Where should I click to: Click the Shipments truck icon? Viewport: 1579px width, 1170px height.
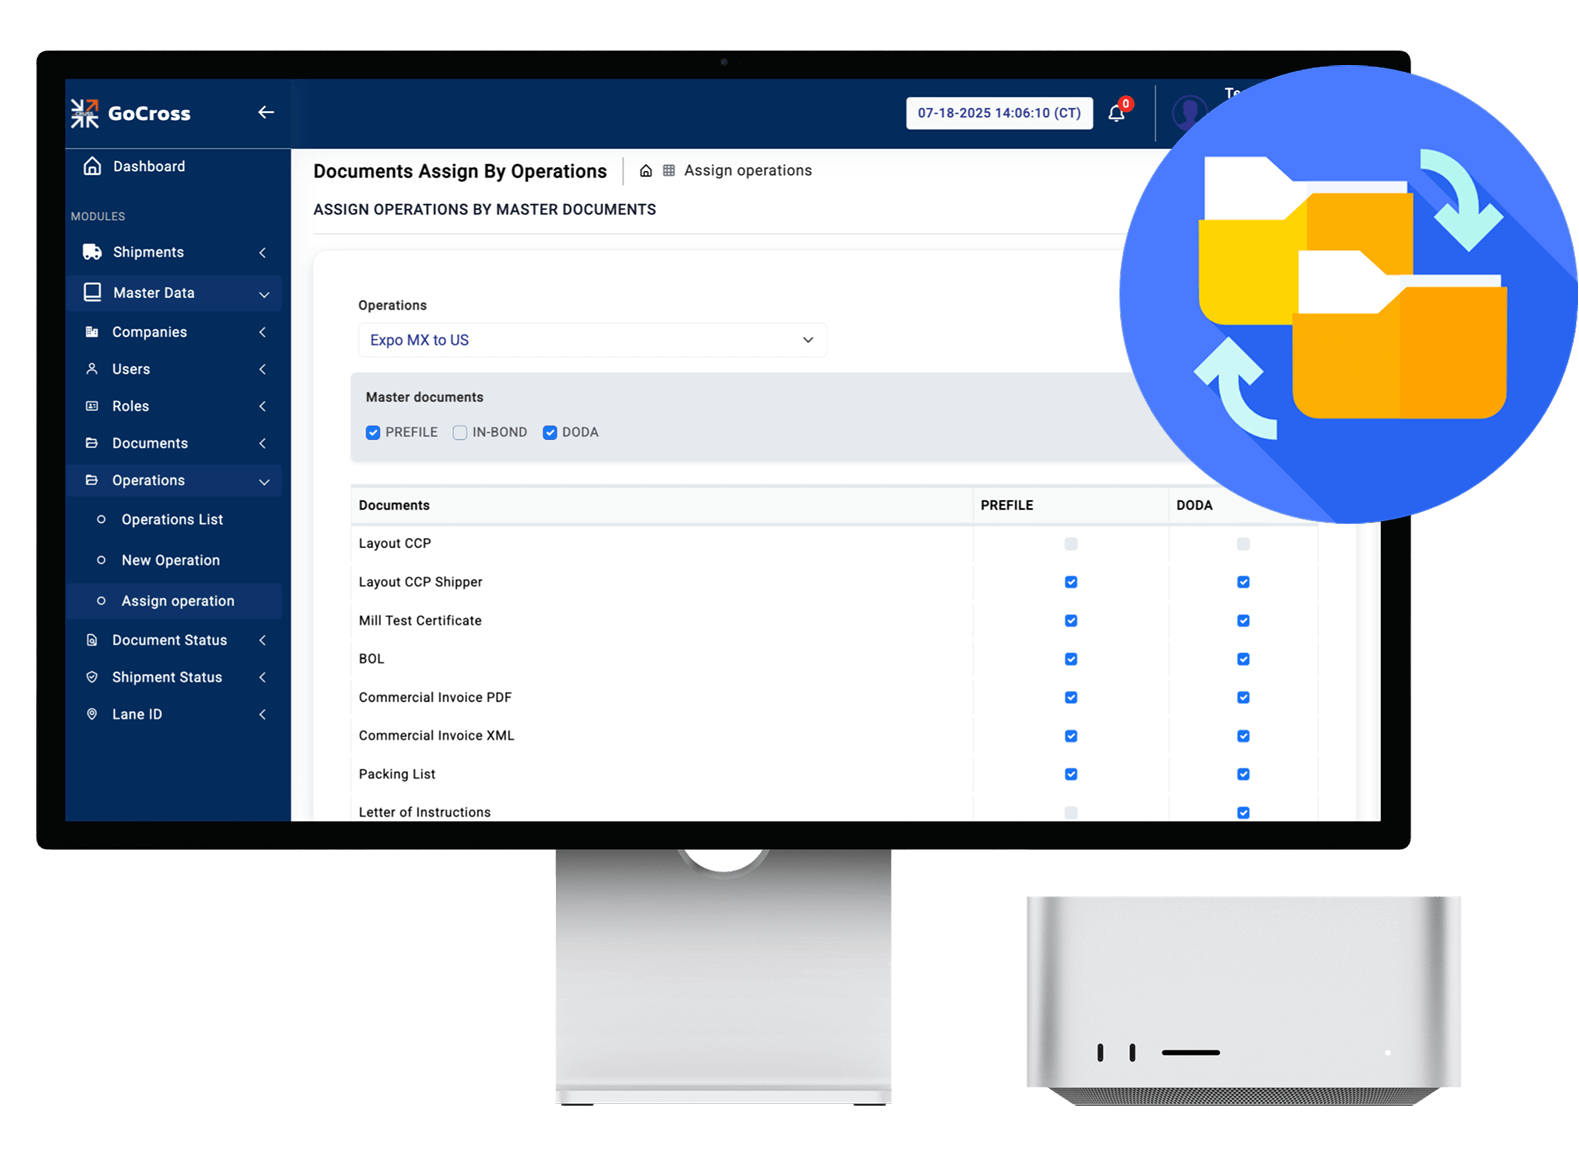(92, 252)
